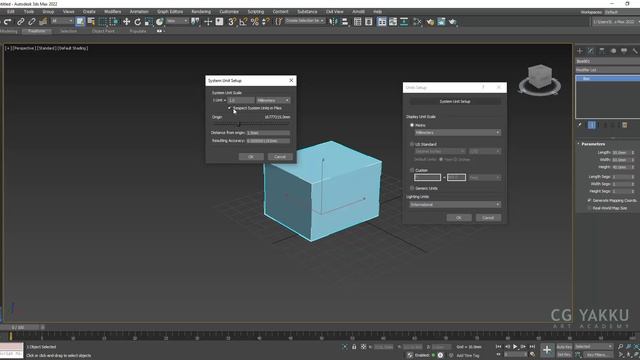Open the Motion tab in command panel
Image resolution: width=640 pixels, height=360 pixels.
coord(613,51)
